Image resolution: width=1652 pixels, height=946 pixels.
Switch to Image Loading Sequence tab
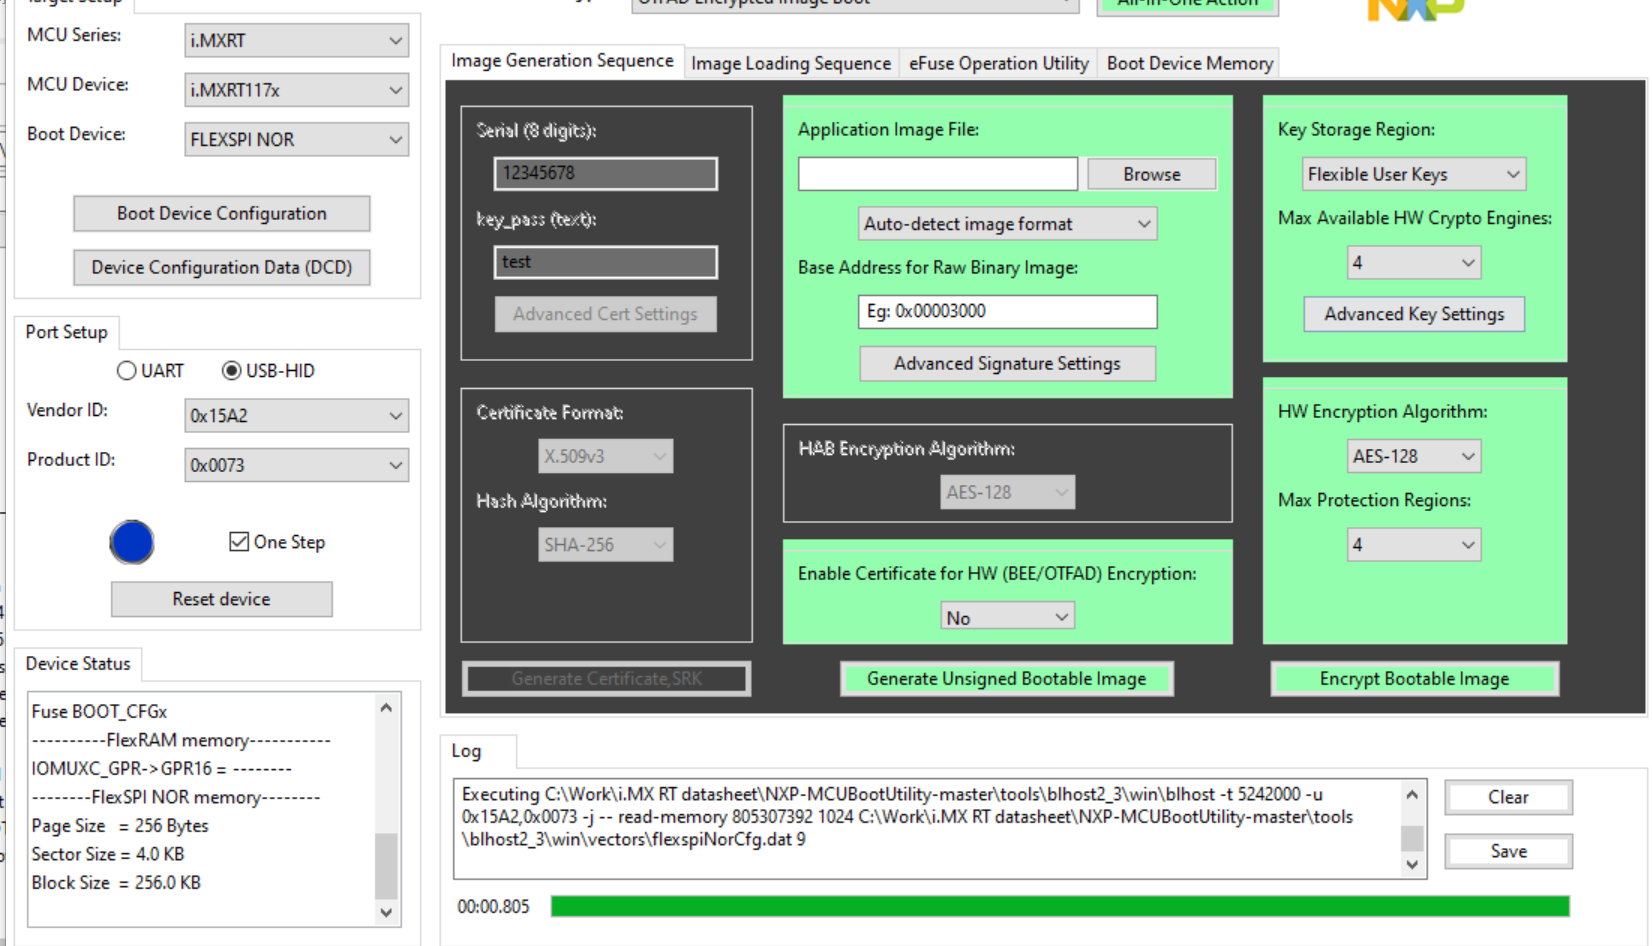(790, 63)
